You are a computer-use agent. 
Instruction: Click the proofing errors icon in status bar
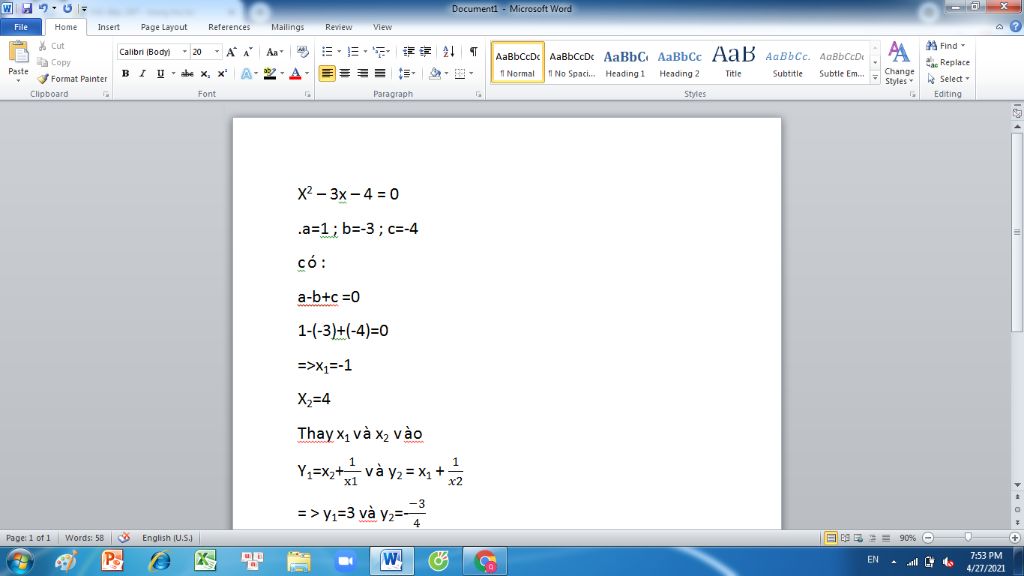tap(123, 537)
